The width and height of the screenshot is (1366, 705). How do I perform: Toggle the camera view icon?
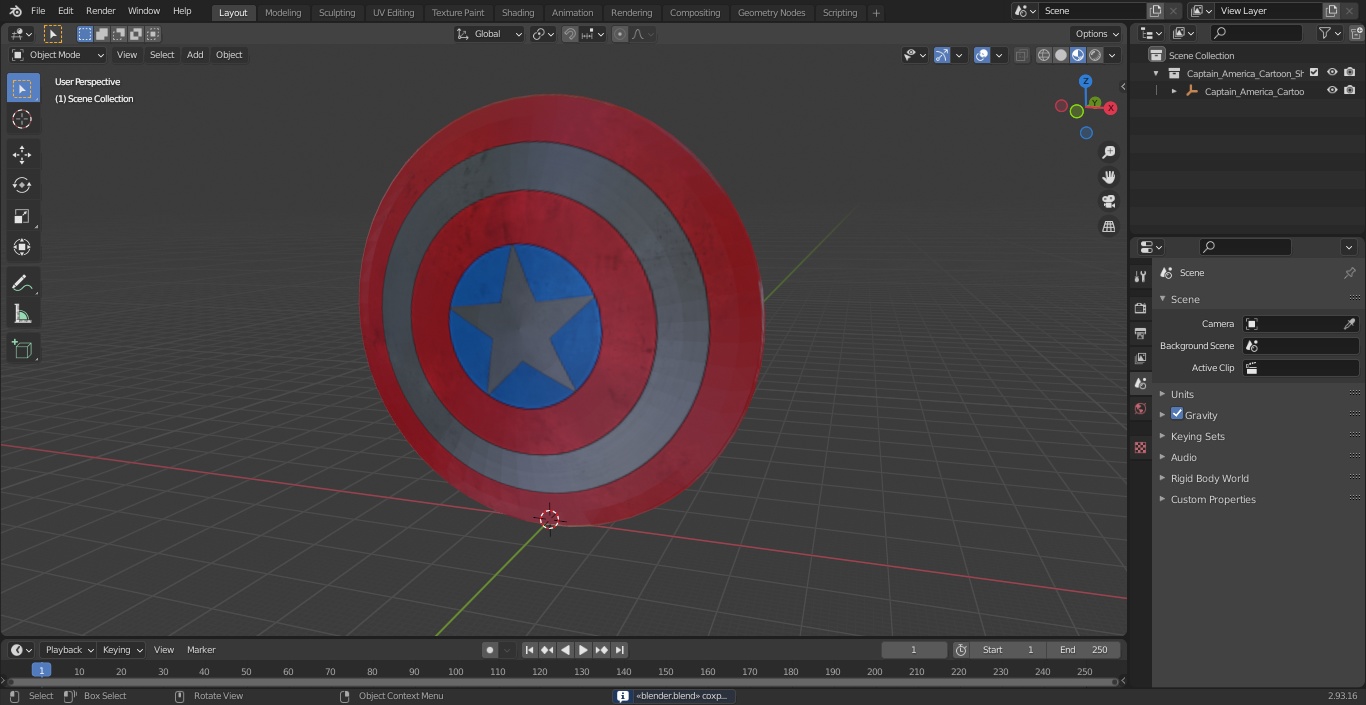(x=1108, y=202)
